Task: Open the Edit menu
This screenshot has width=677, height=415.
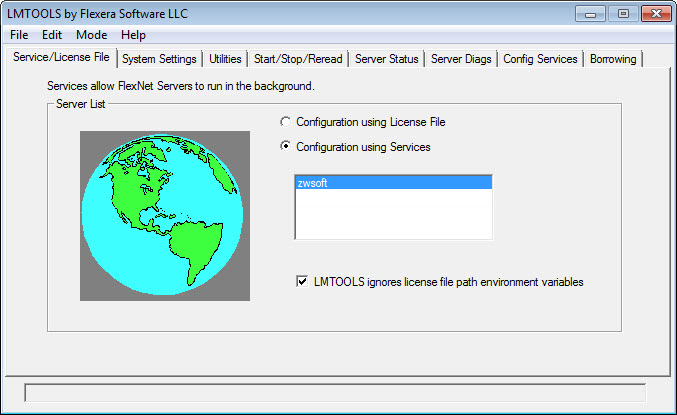Action: pyautogui.click(x=52, y=34)
